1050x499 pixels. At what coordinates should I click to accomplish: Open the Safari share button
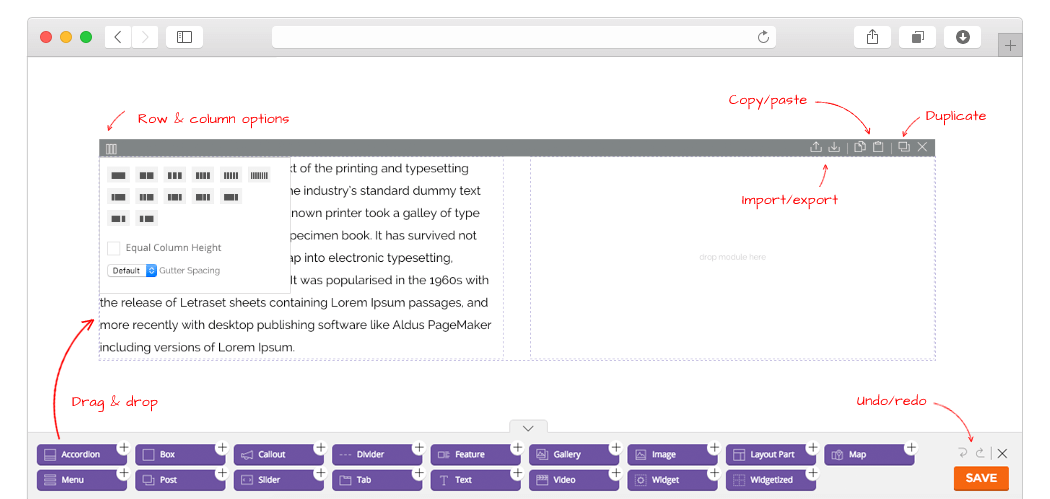(872, 38)
